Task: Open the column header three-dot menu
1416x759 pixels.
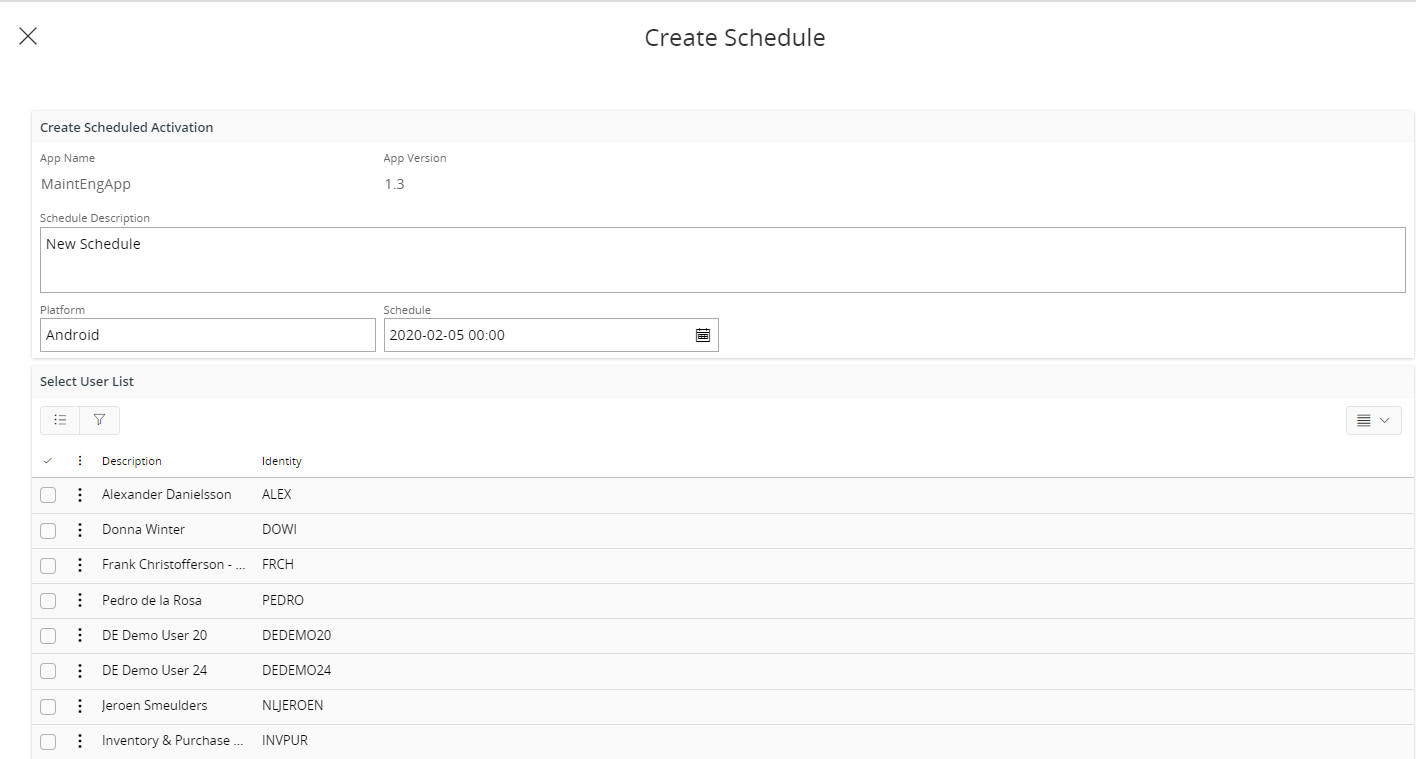Action: [80, 461]
